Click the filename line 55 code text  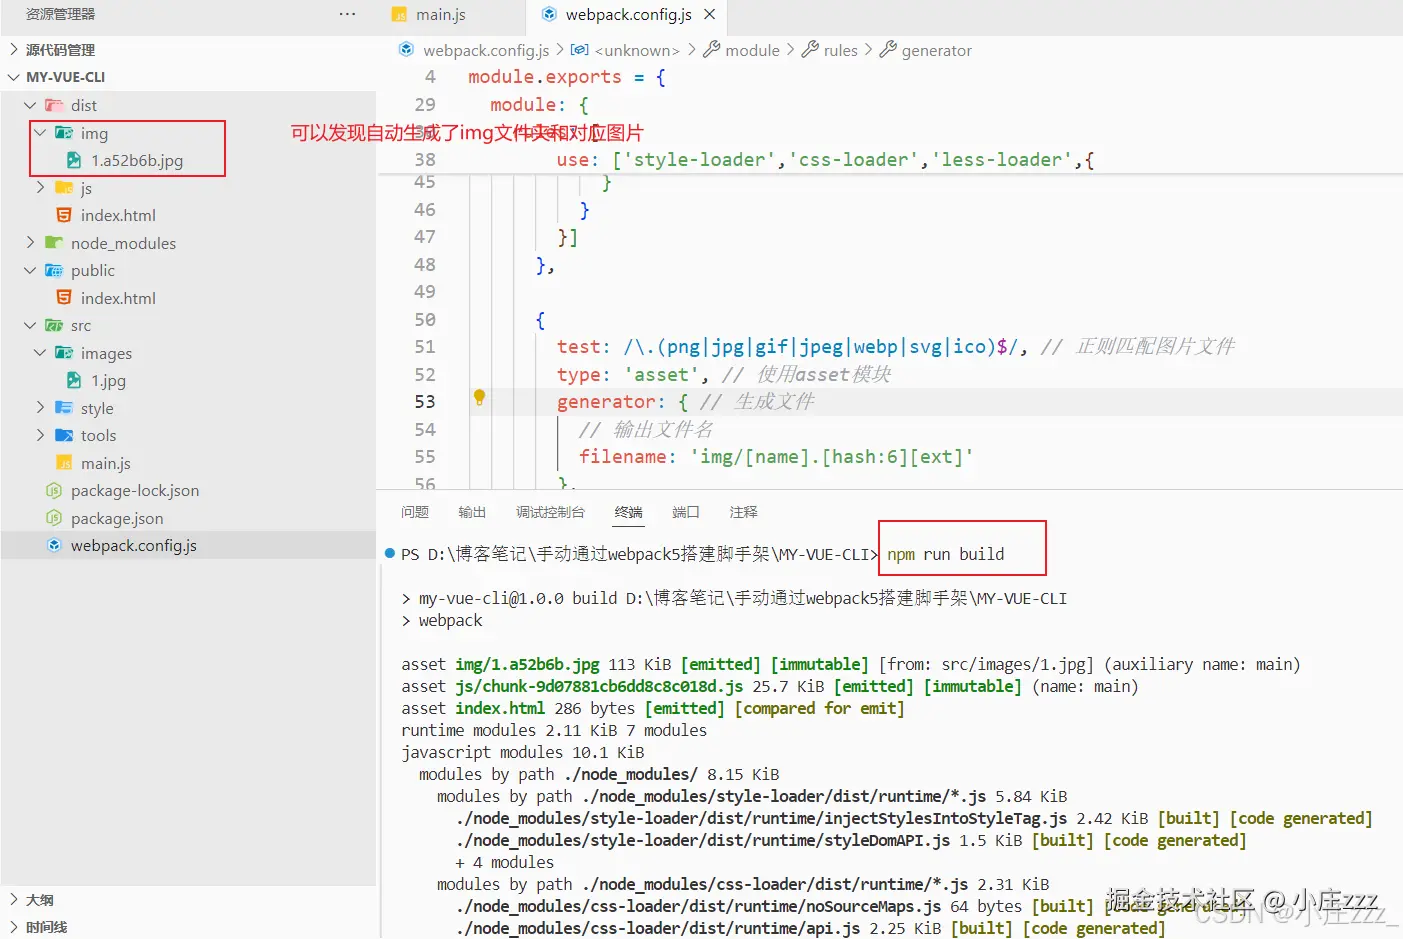[776, 456]
